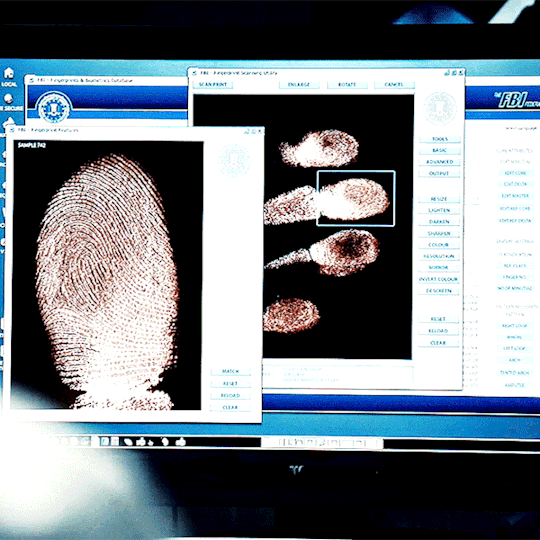Screen dimensions: 540x540
Task: Choose the LEFT LOOP pattern
Action: [515, 349]
